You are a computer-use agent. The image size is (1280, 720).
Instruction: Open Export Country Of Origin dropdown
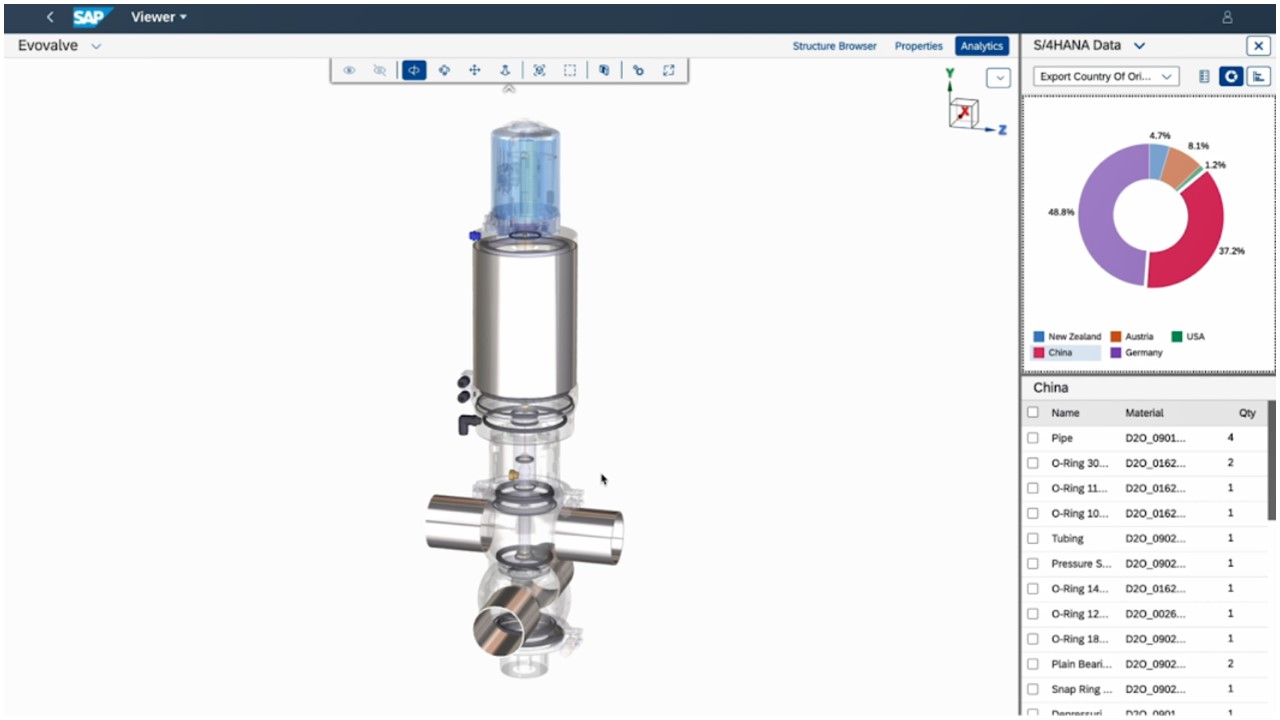pyautogui.click(x=1107, y=76)
